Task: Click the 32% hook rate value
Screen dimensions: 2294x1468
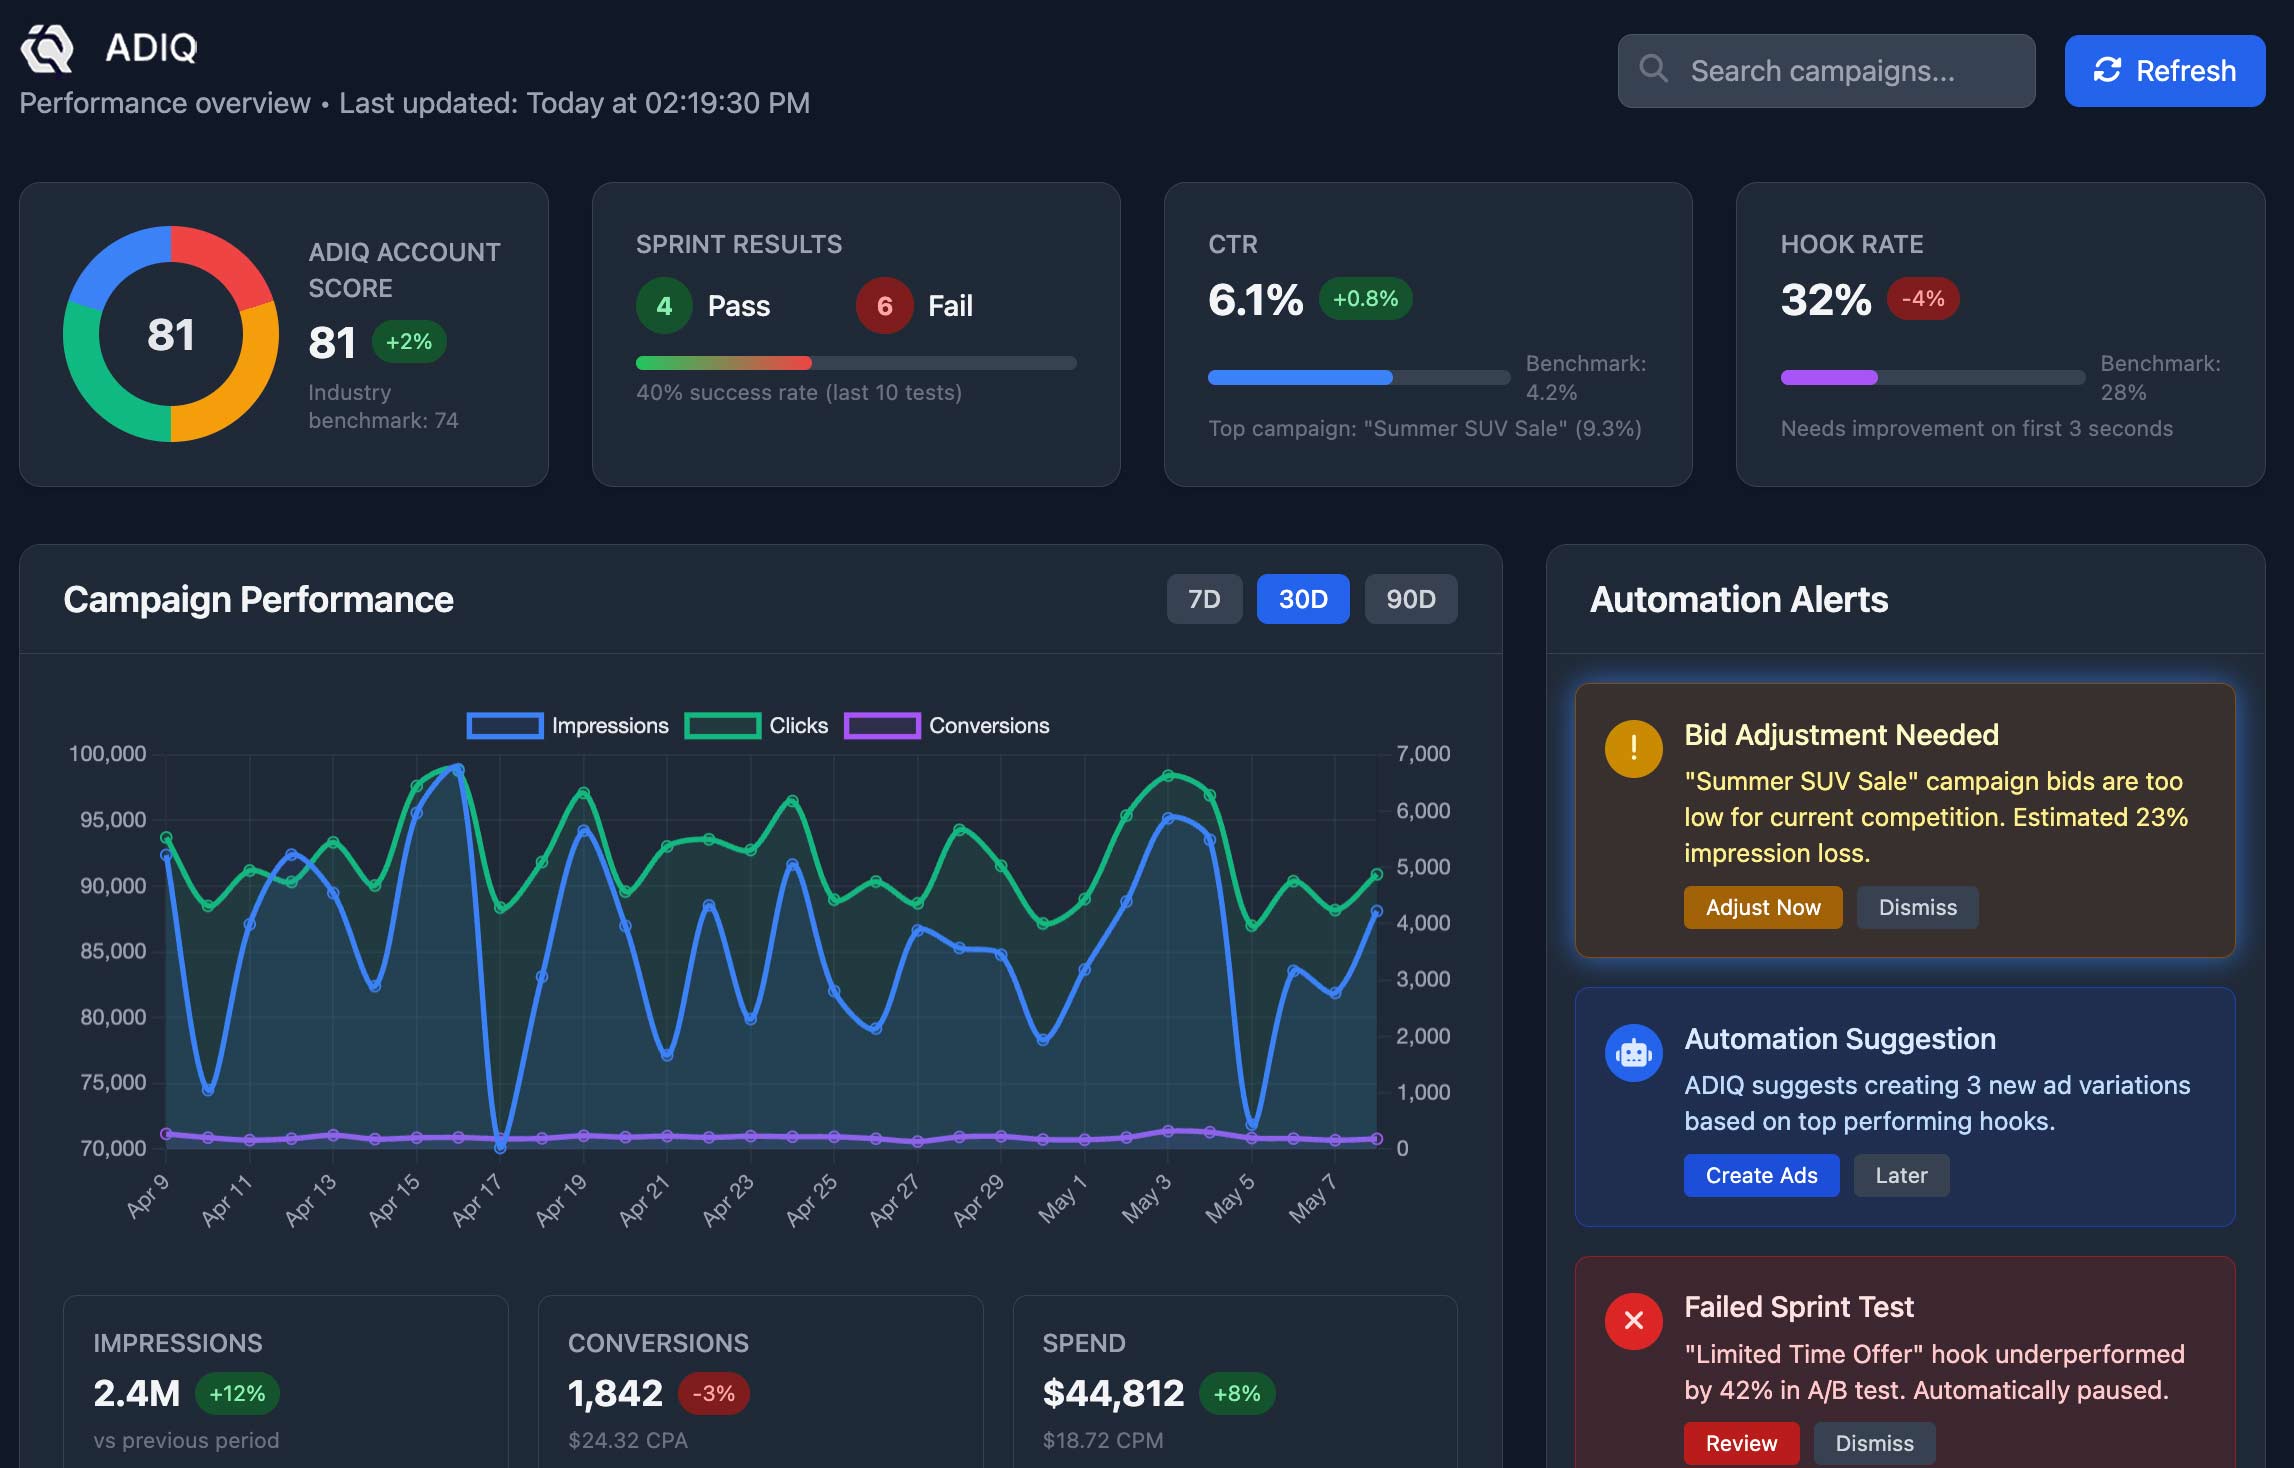Action: pos(1825,299)
